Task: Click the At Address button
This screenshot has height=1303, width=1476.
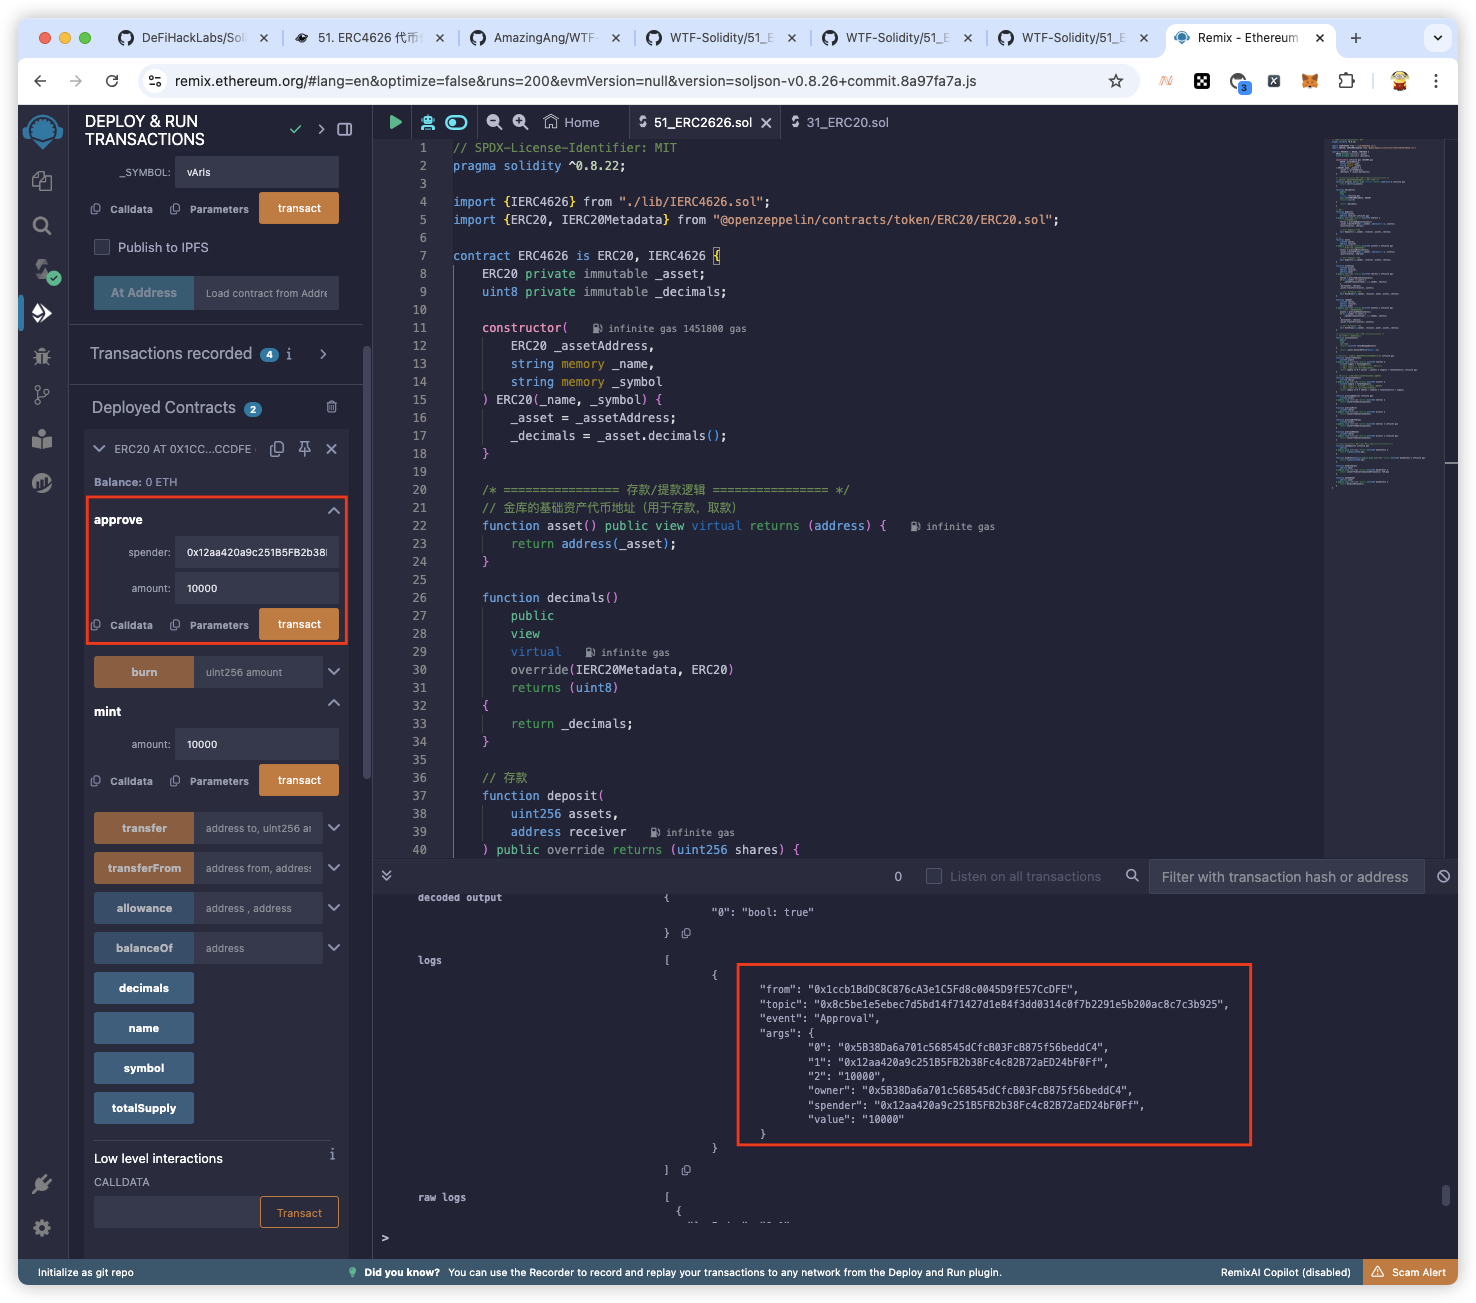Action: 144,293
